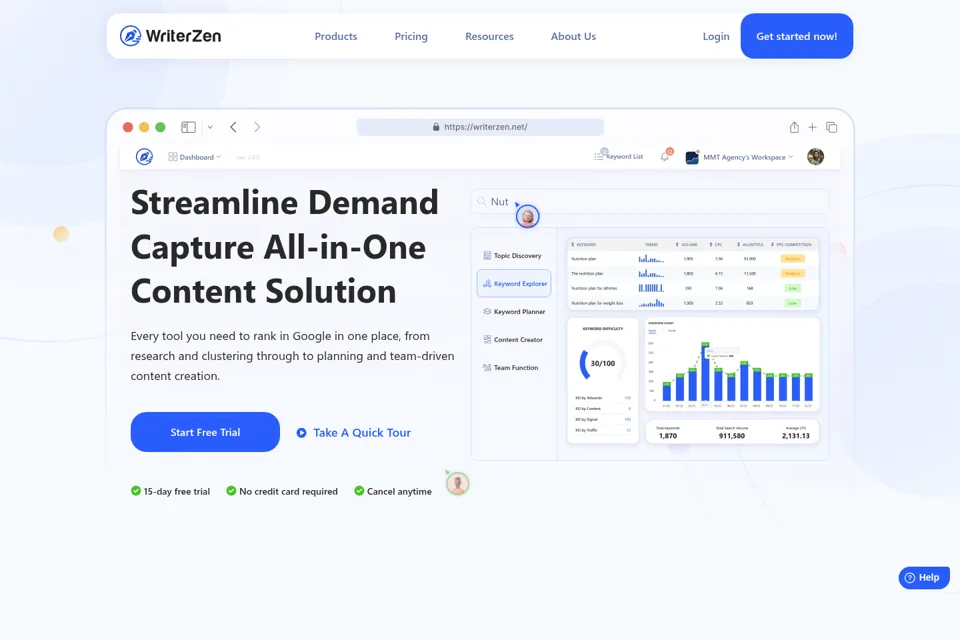Click the search magnifier icon

[482, 201]
